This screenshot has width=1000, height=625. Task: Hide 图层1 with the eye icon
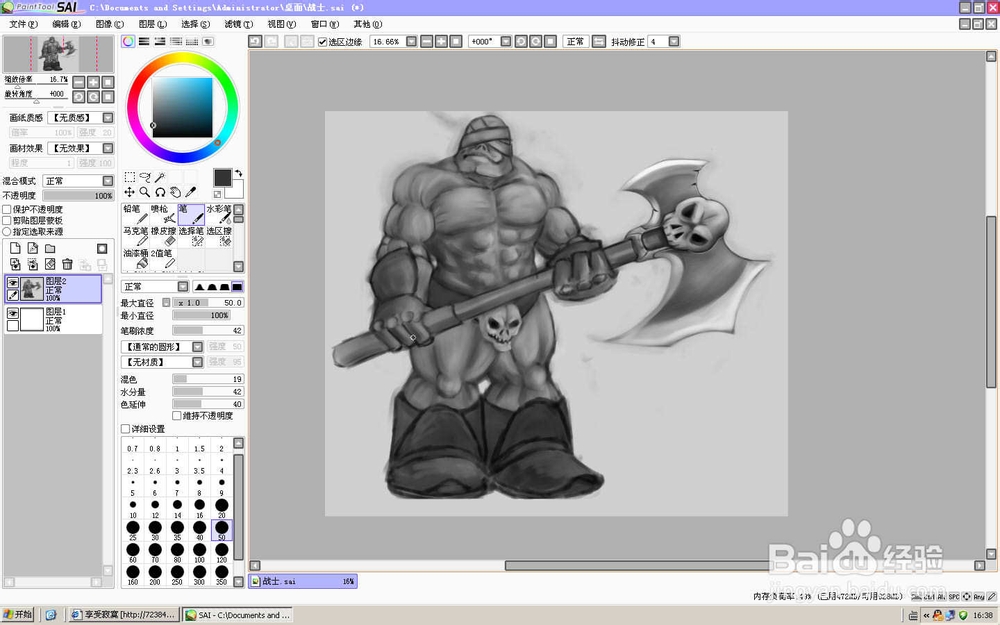[13, 313]
